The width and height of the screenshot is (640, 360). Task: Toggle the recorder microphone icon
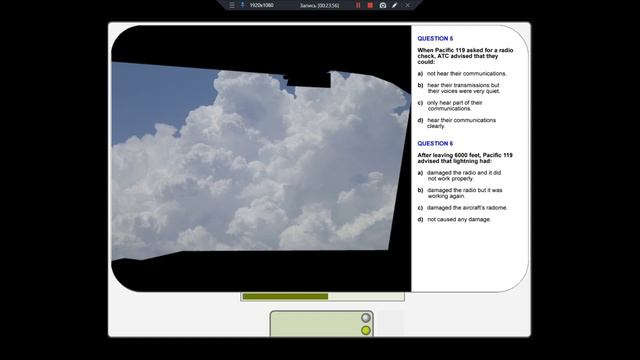(242, 5)
